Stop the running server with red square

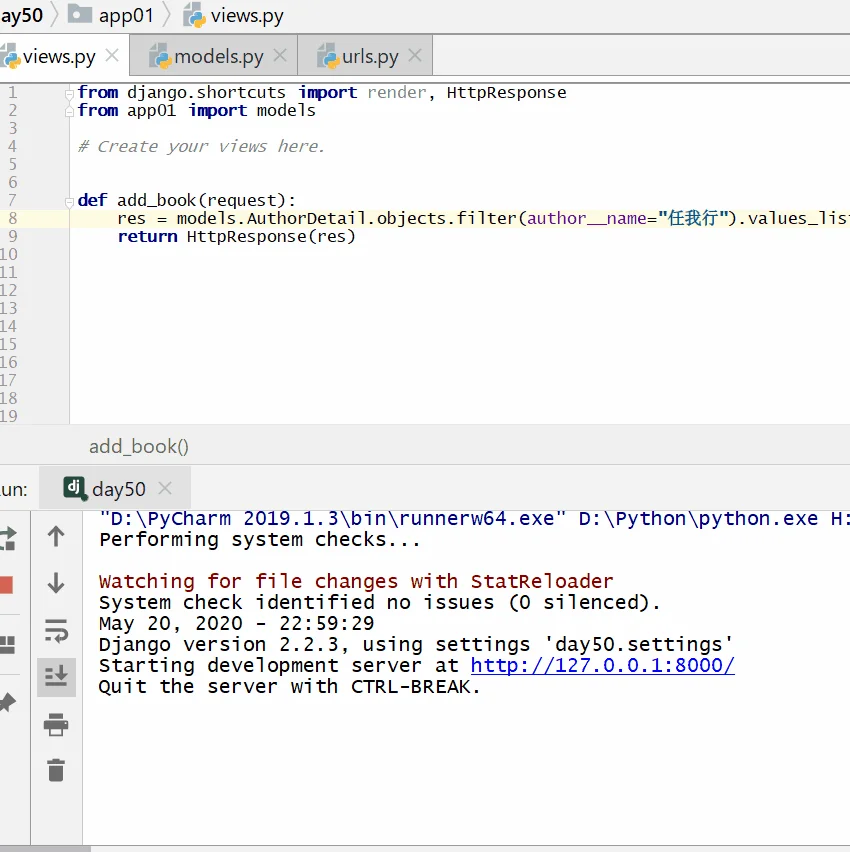click(x=7, y=585)
